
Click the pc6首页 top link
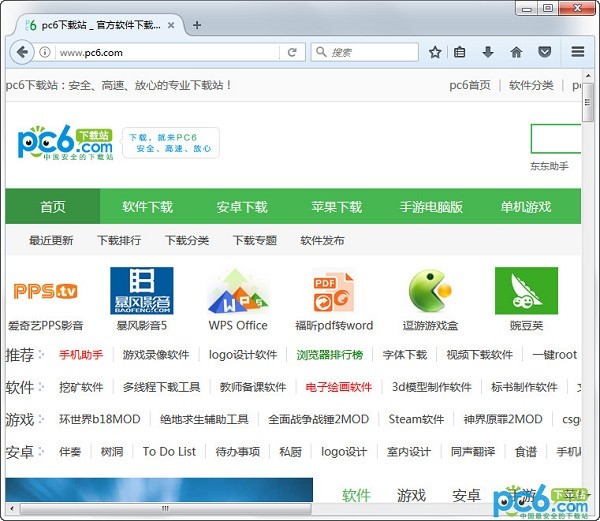pyautogui.click(x=470, y=85)
